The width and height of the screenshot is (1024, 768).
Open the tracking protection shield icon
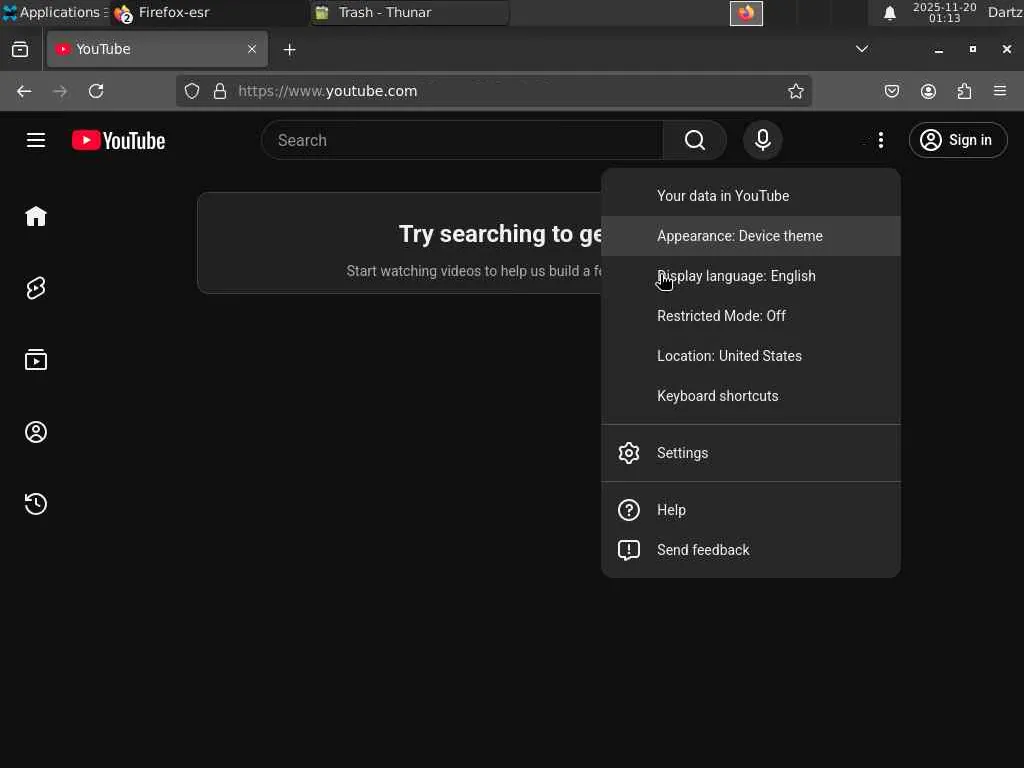coord(191,91)
